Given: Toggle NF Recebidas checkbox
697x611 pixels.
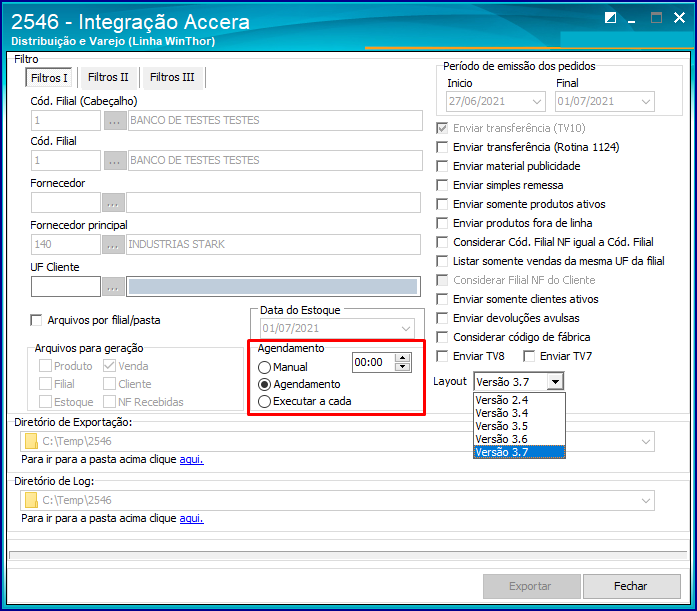Looking at the screenshot, I should (109, 402).
